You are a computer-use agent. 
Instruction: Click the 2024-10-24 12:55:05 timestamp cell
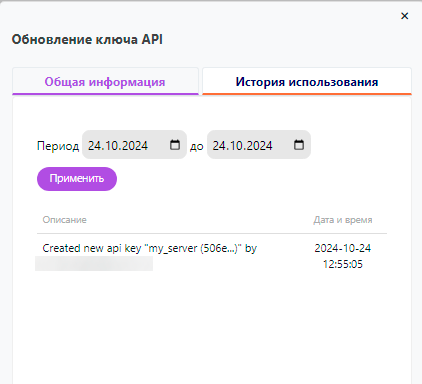[x=343, y=256]
